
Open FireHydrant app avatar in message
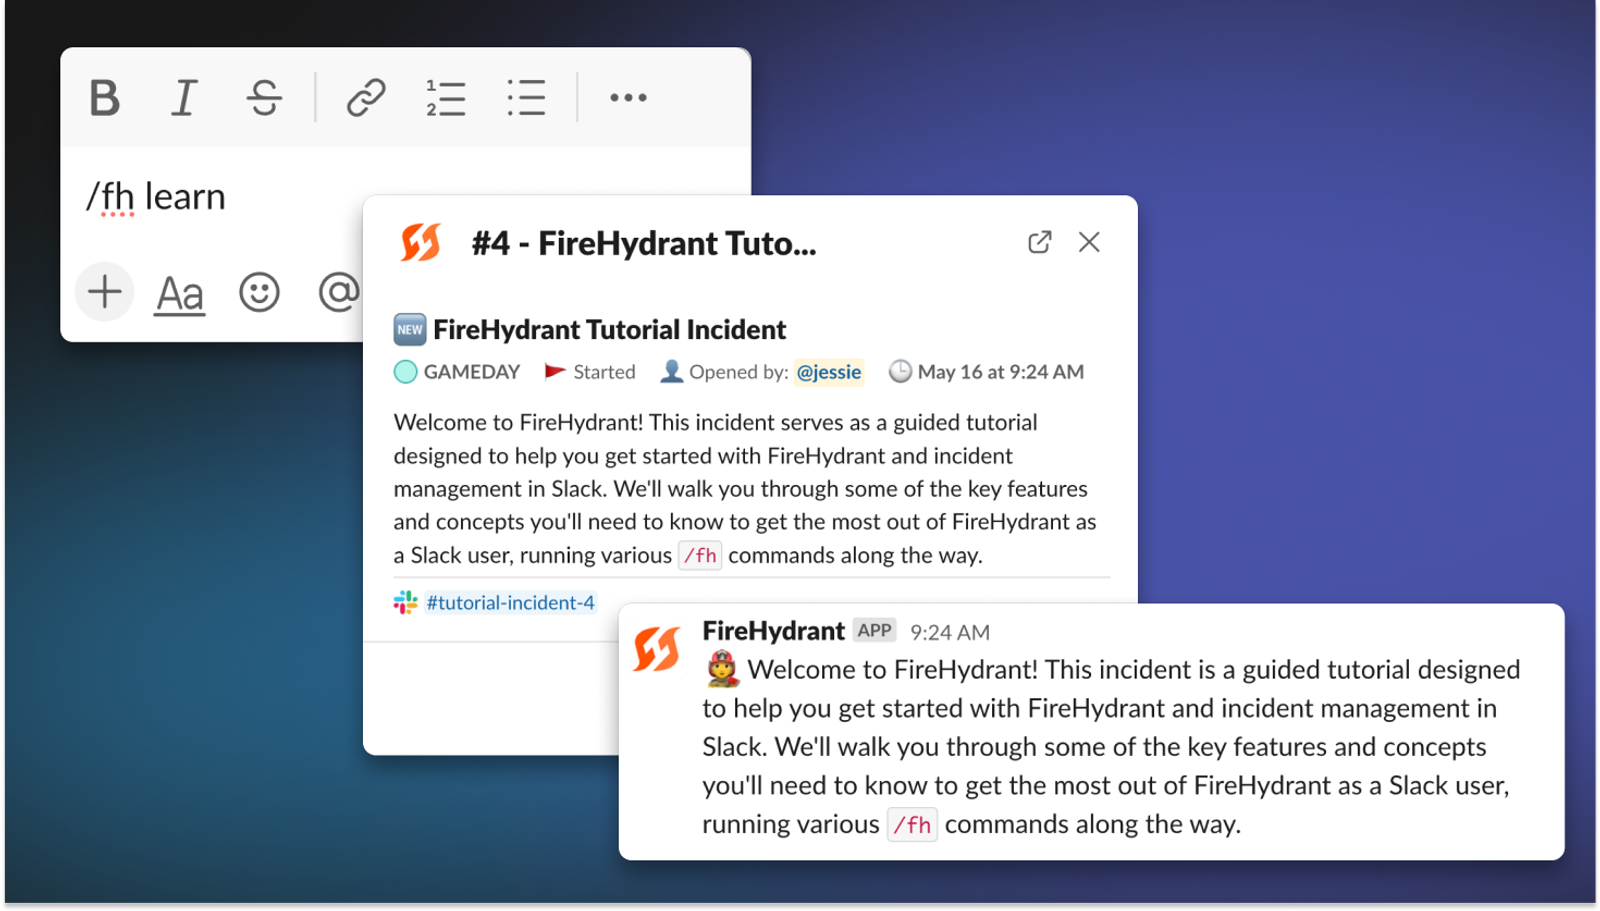(x=657, y=649)
